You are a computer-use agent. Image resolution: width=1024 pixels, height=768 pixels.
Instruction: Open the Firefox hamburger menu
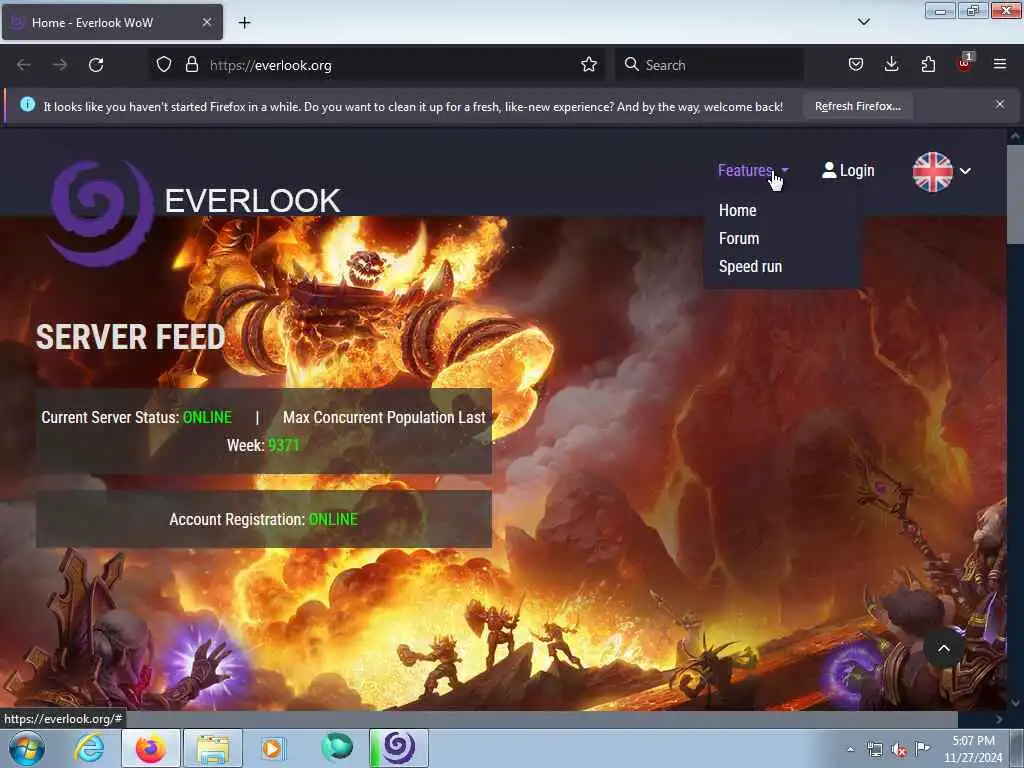1000,64
